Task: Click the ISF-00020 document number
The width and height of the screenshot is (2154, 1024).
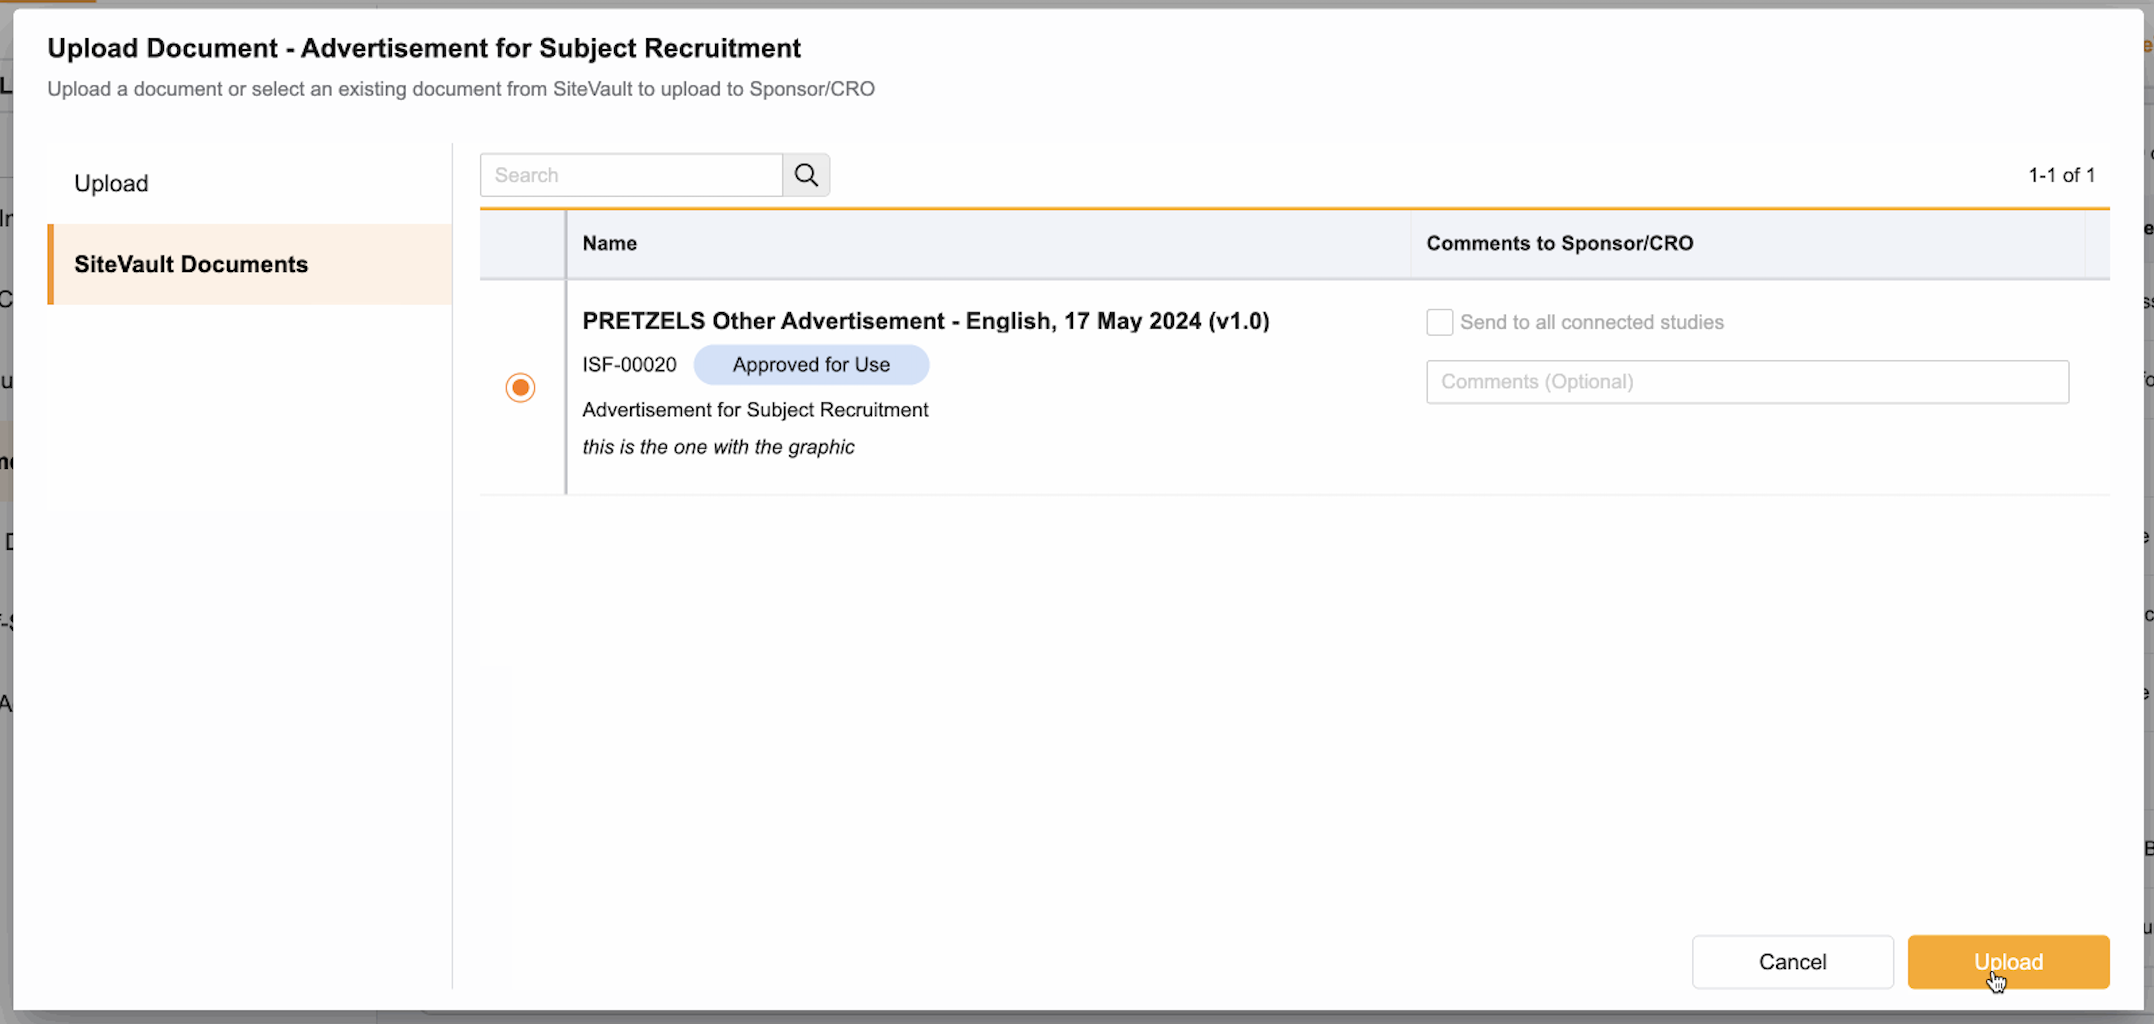Action: click(x=629, y=365)
